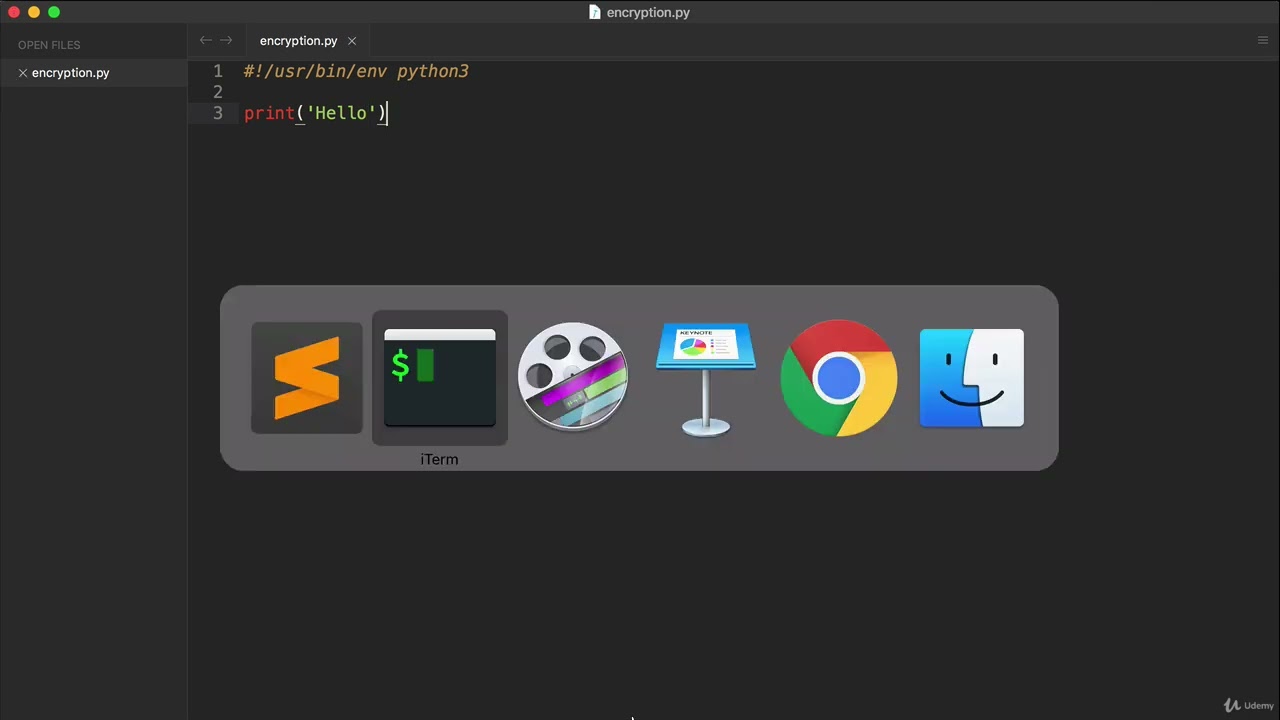This screenshot has height=720, width=1280.
Task: Click the green fullscreen window button
Action: point(54,12)
